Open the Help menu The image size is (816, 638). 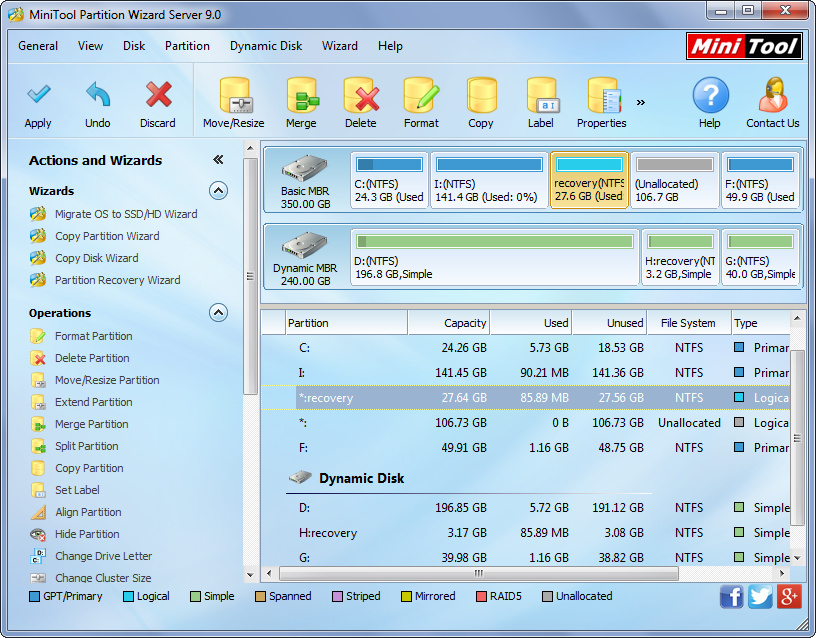click(x=390, y=46)
